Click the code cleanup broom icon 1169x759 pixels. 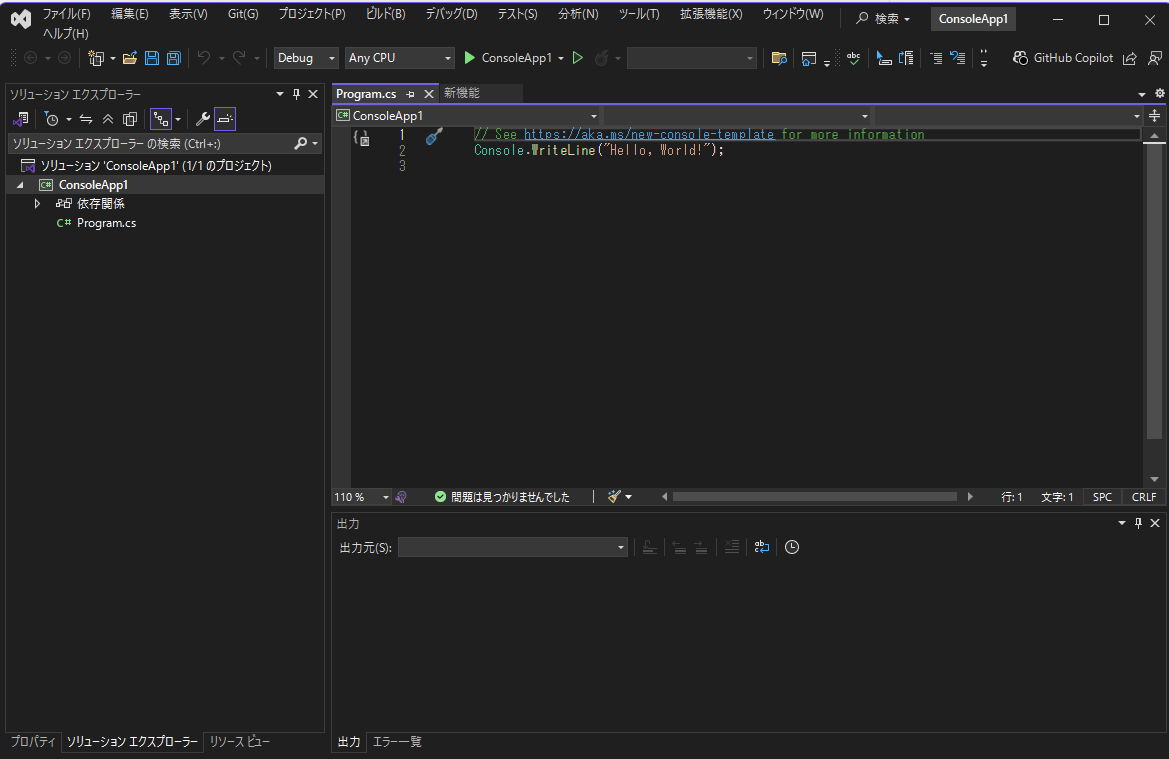[615, 497]
